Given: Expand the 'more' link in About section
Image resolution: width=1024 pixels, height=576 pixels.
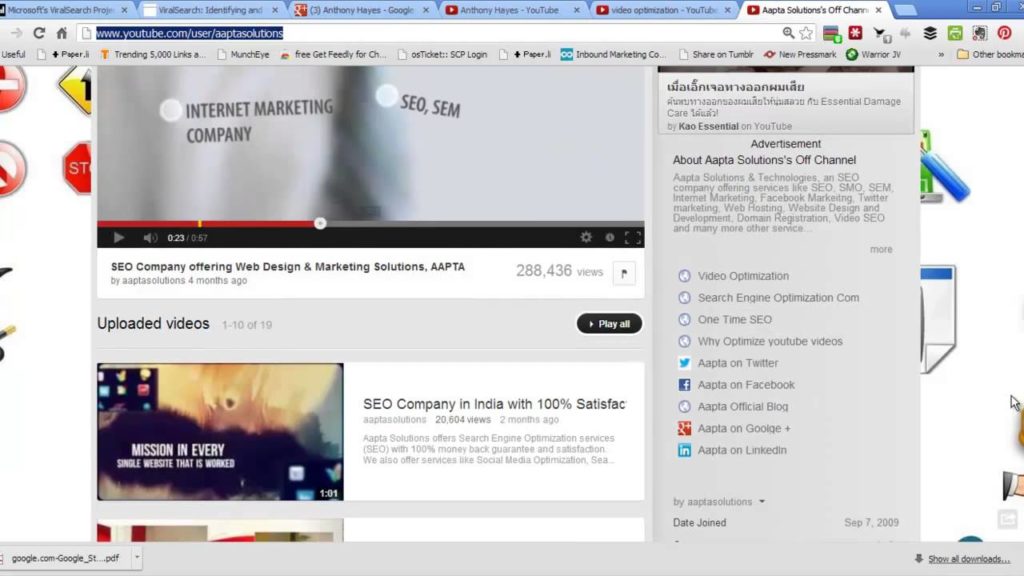Looking at the screenshot, I should point(880,249).
